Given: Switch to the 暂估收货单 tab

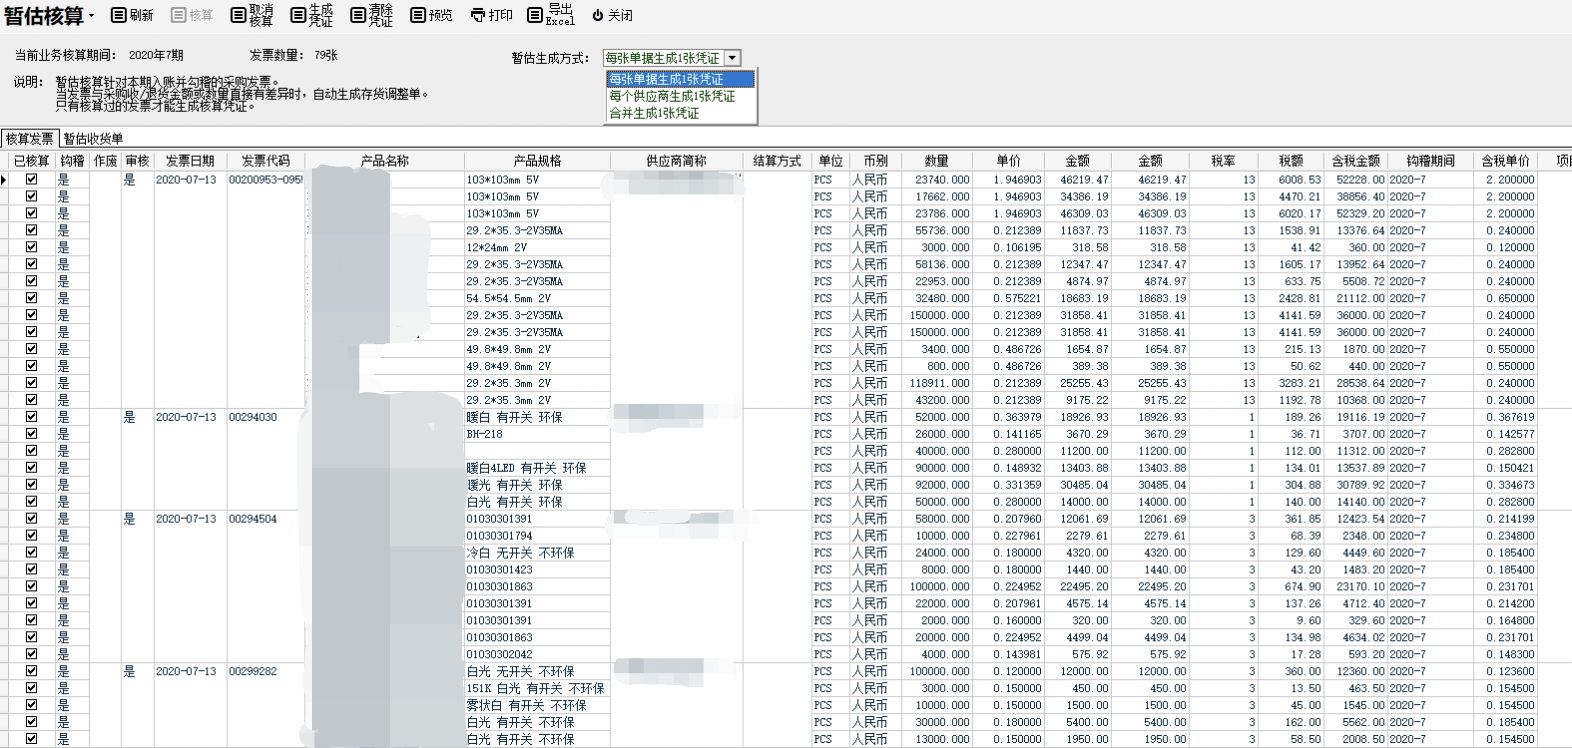Looking at the screenshot, I should point(93,139).
